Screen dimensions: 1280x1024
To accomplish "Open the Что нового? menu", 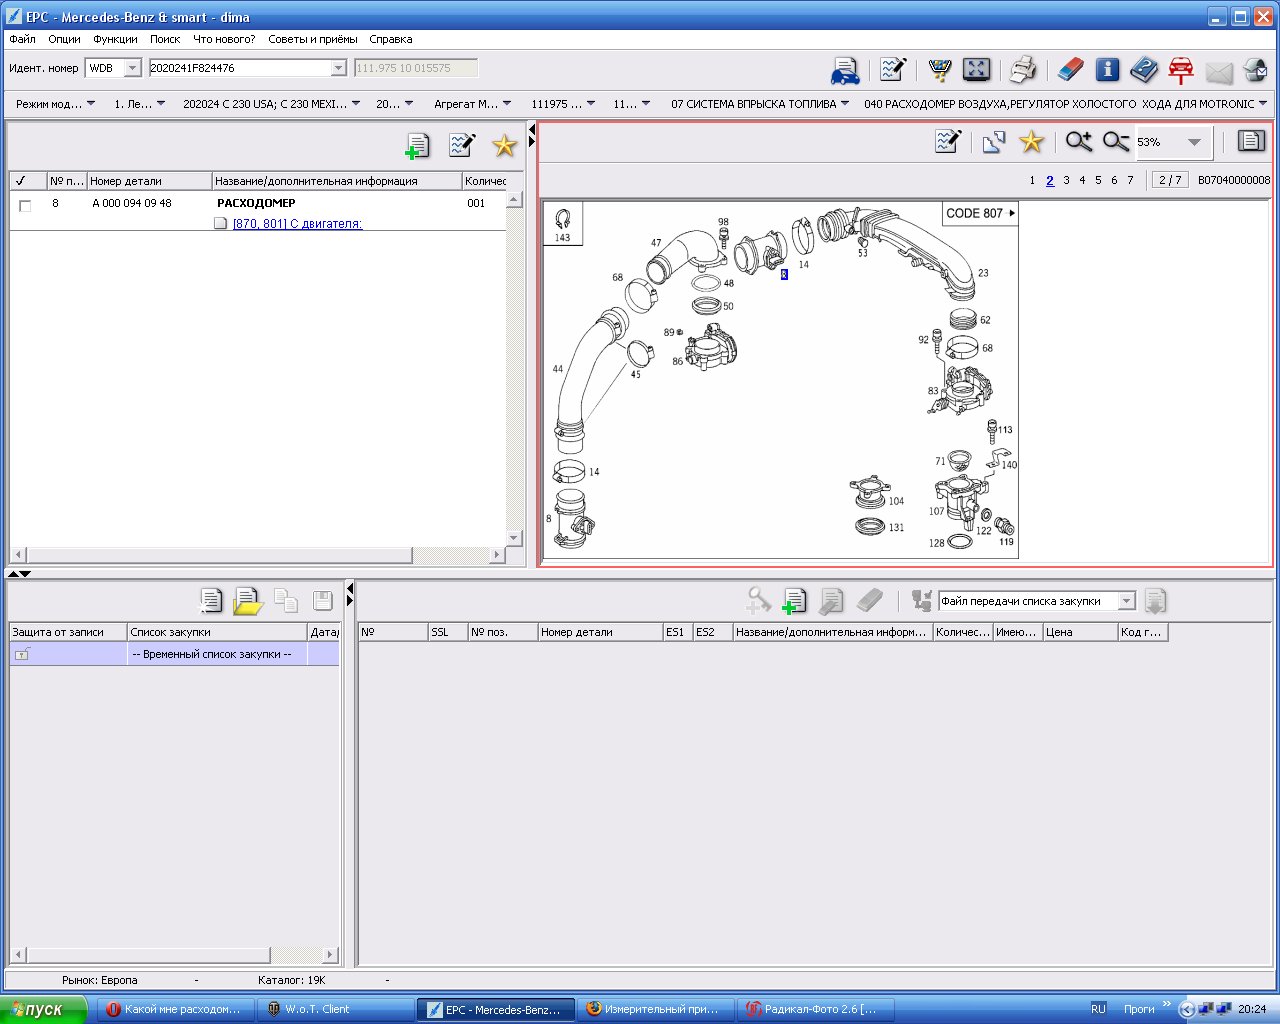I will coord(224,39).
